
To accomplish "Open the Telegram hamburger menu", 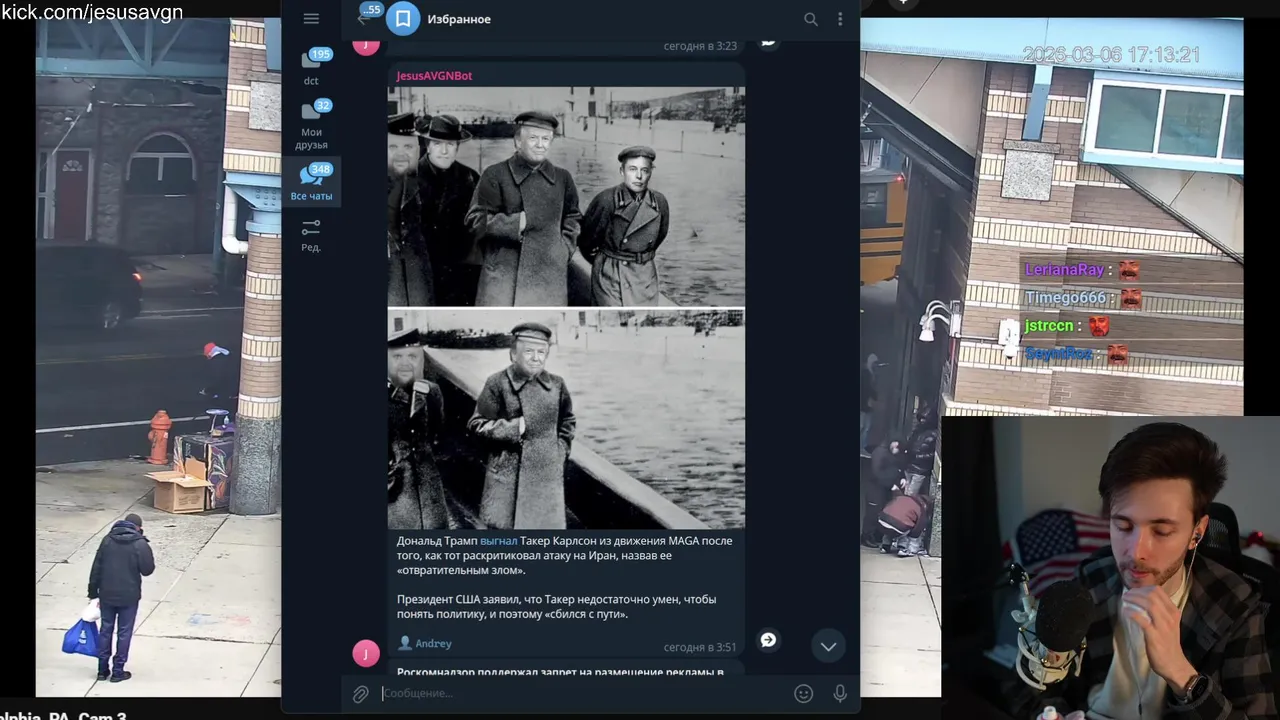I will [311, 19].
